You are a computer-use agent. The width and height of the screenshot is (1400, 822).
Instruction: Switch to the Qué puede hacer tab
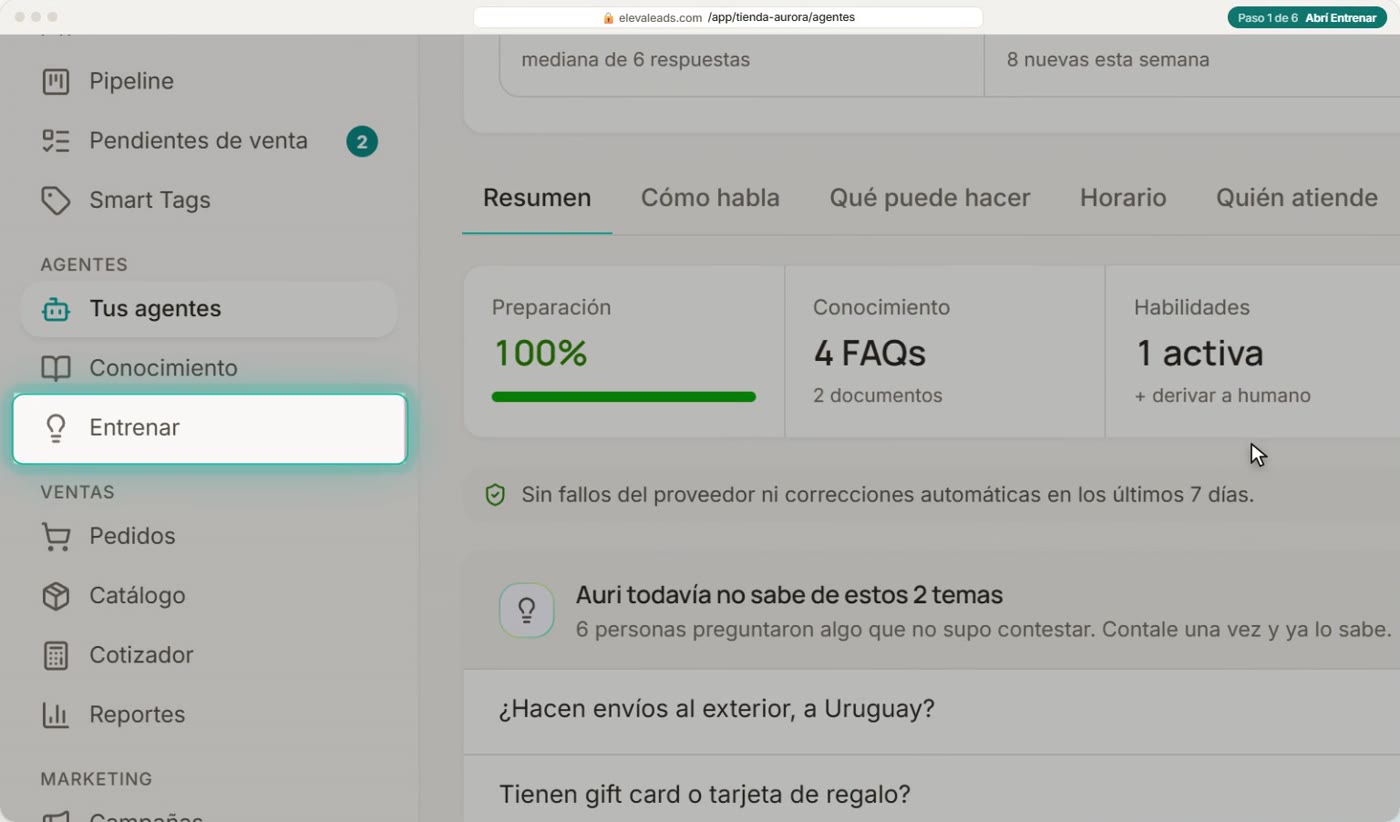pos(930,198)
